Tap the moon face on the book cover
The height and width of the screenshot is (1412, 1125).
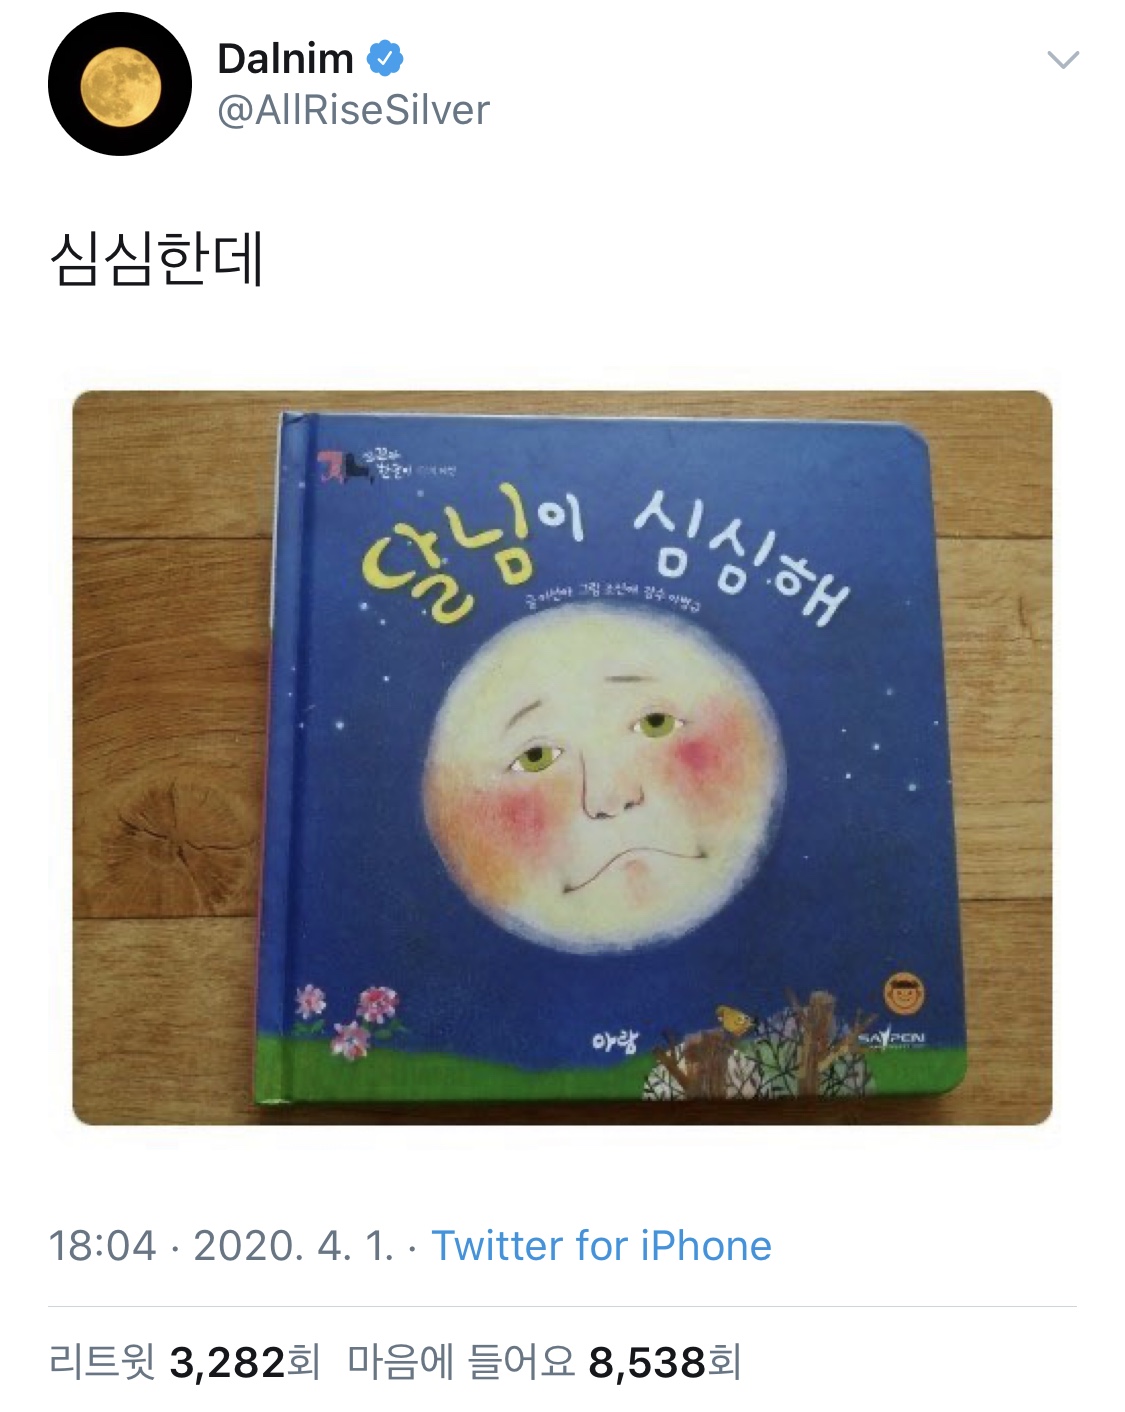tap(607, 776)
